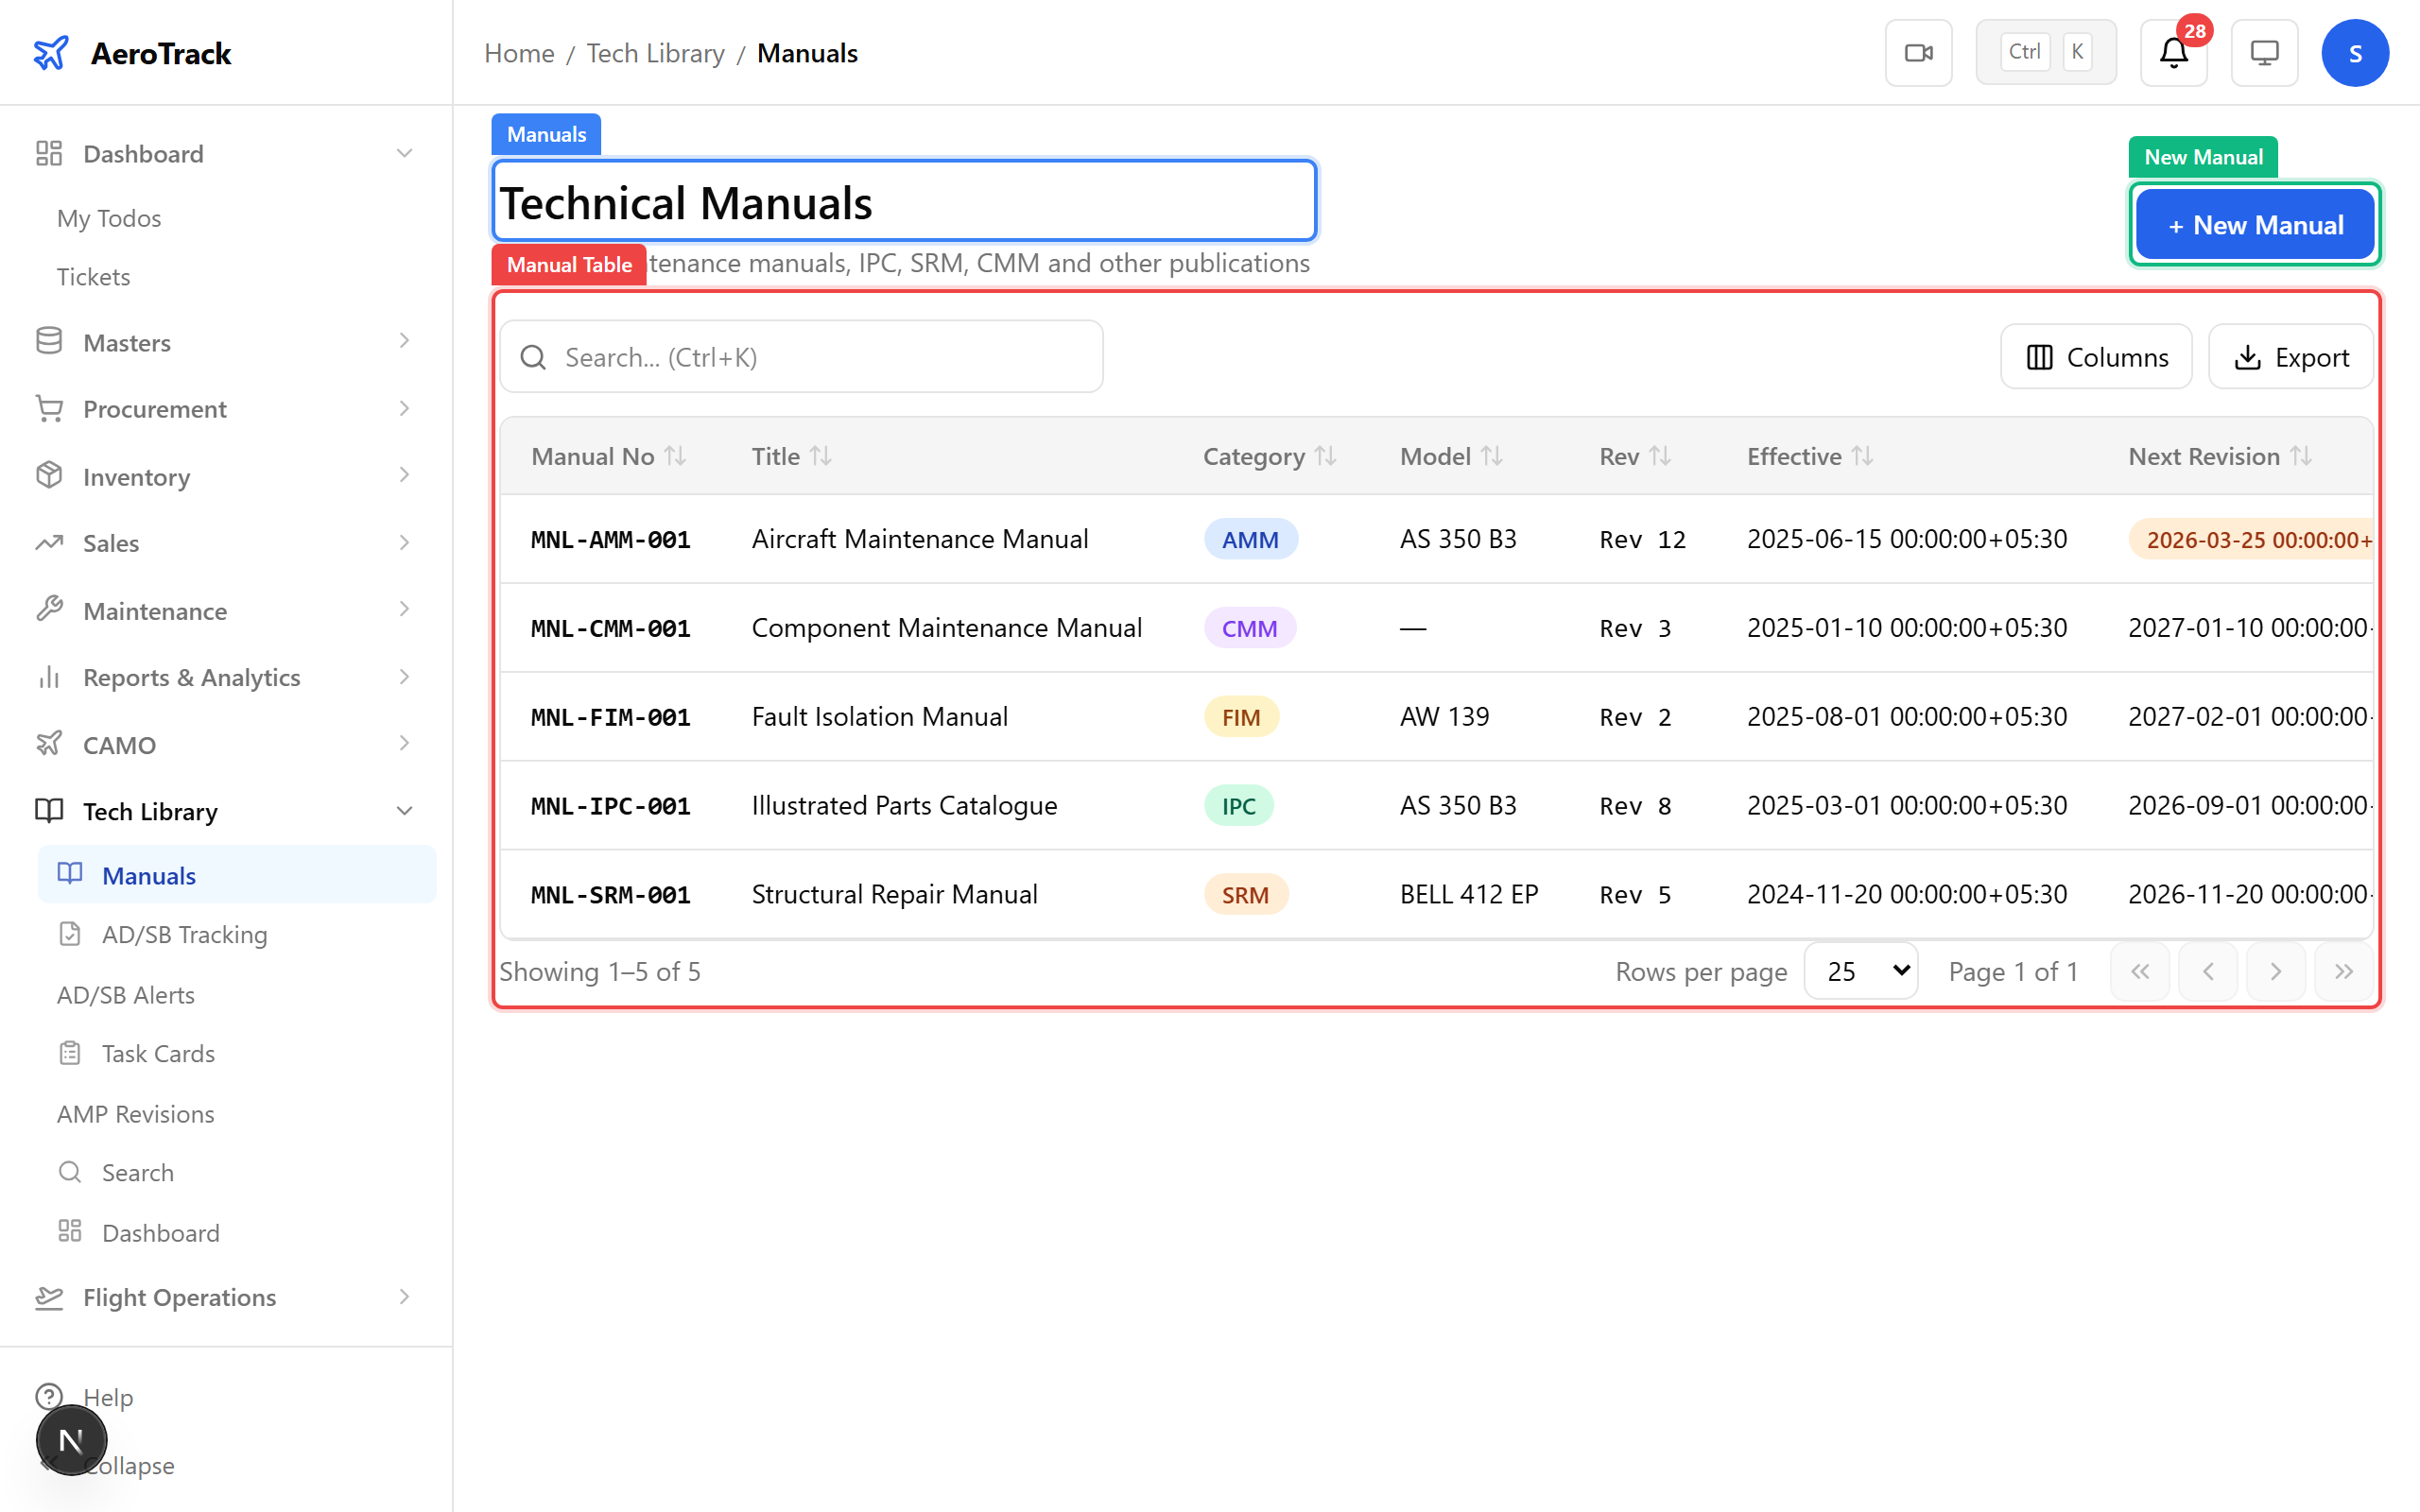Open the notifications bell
The width and height of the screenshot is (2420, 1512).
[2173, 52]
